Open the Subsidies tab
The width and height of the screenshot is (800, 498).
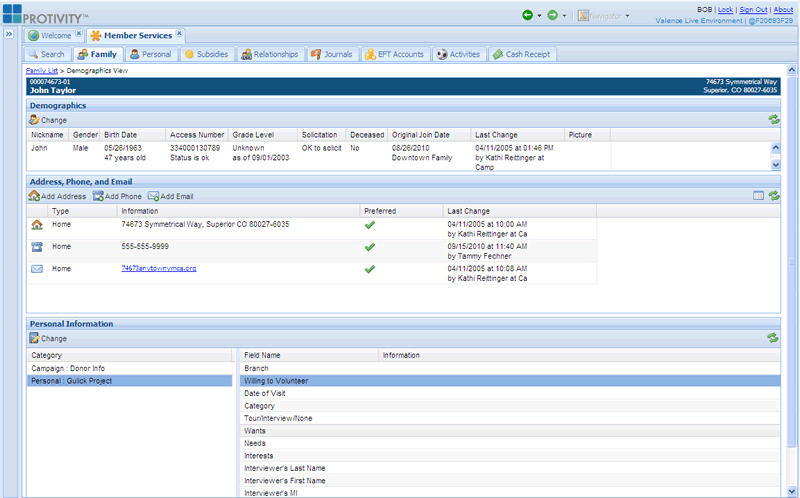click(x=207, y=54)
